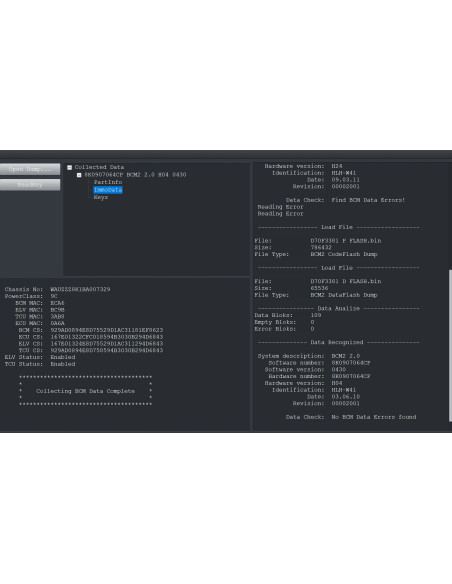Click the Empty Bloks line
The height and width of the screenshot is (584, 452).
(284, 322)
